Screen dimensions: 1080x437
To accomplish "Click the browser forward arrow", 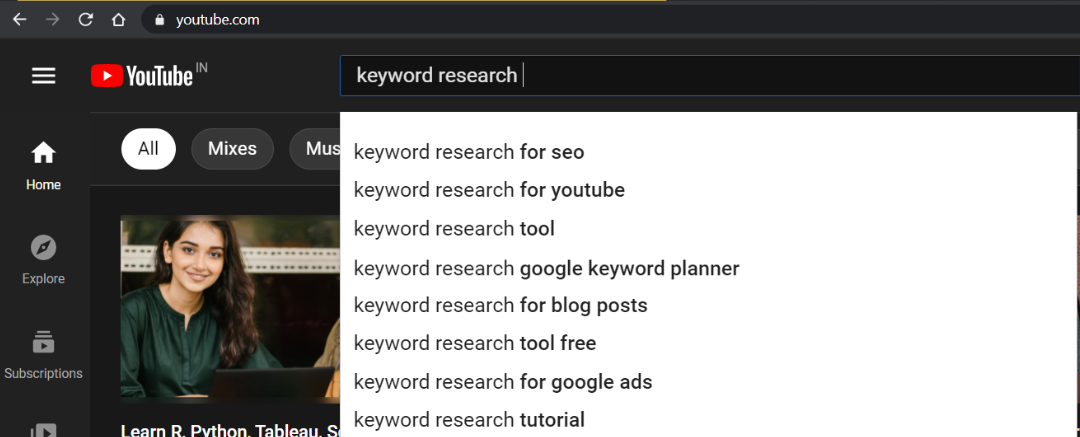I will tap(52, 19).
